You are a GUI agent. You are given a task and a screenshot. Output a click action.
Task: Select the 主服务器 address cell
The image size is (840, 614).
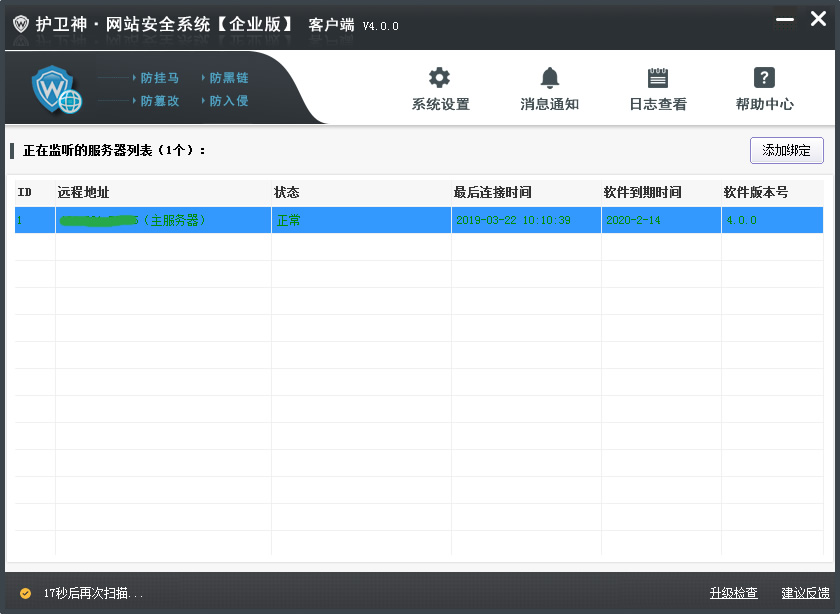163,220
